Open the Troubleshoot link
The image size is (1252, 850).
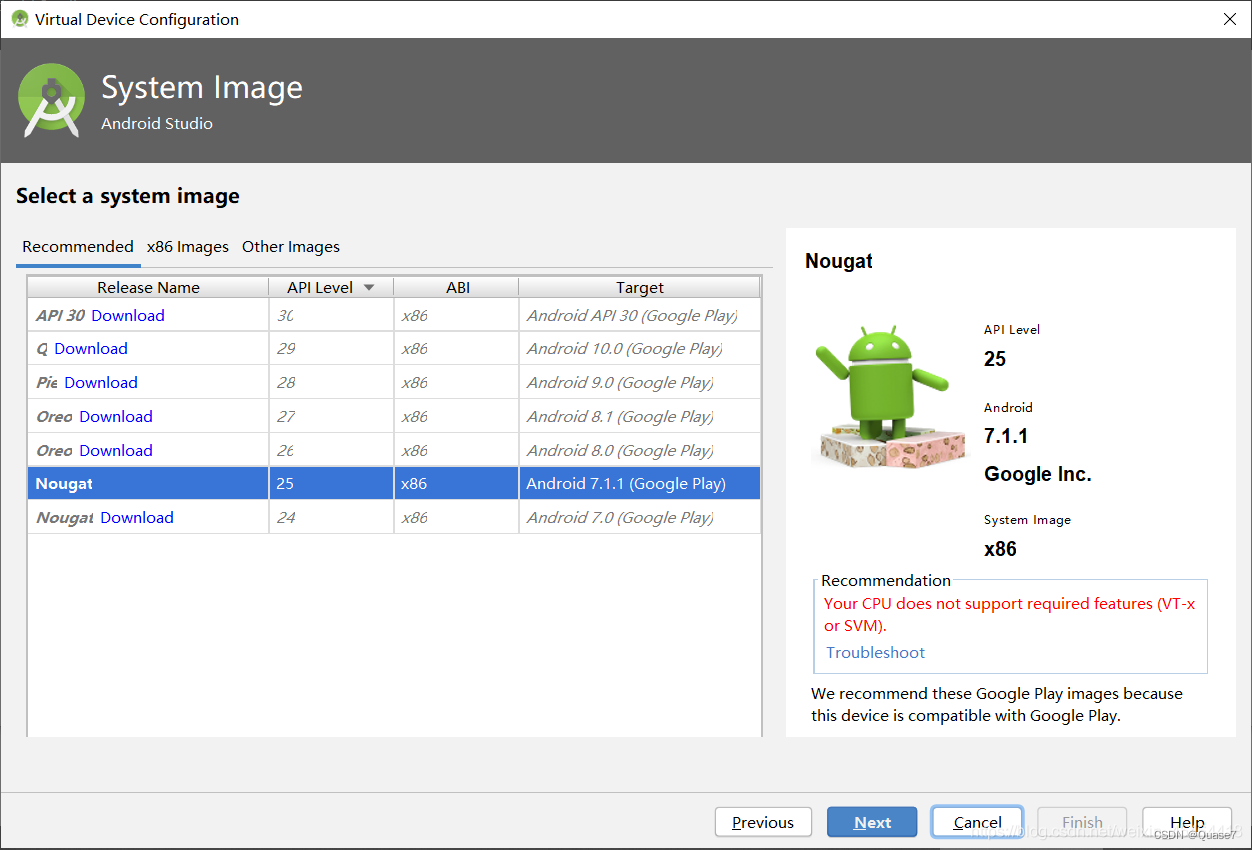tap(875, 652)
